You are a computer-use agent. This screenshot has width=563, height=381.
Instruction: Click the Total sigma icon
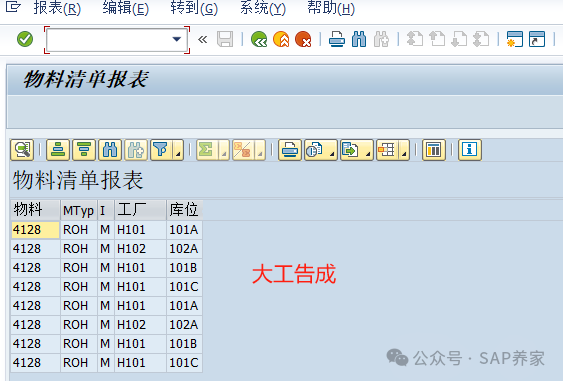(x=206, y=150)
